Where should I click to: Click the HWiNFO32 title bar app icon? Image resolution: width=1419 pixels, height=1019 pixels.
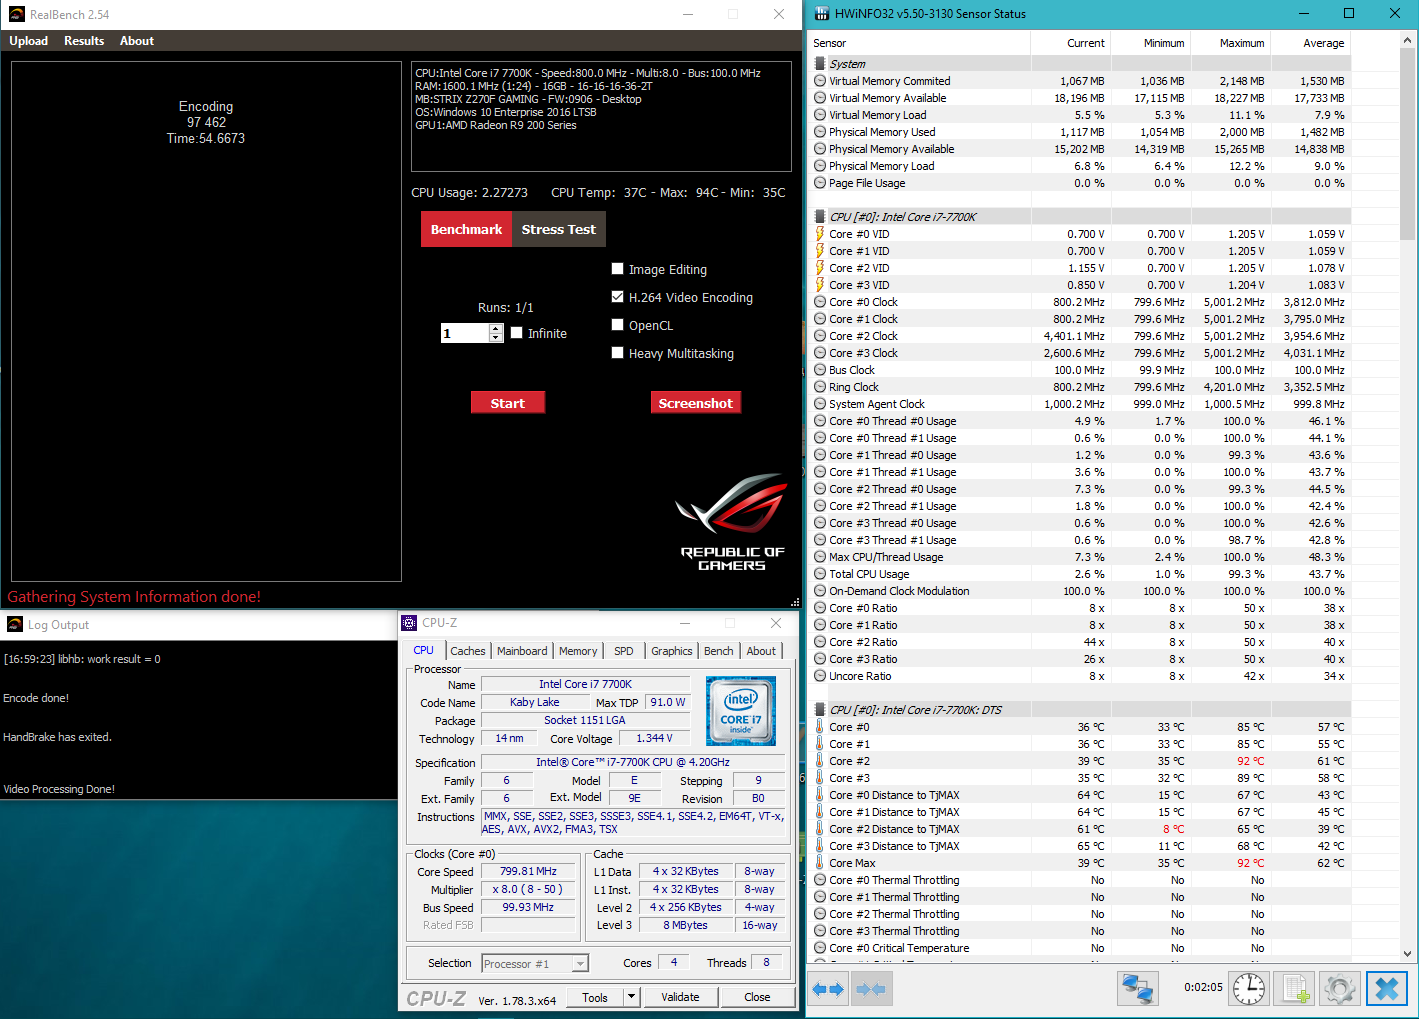822,14
